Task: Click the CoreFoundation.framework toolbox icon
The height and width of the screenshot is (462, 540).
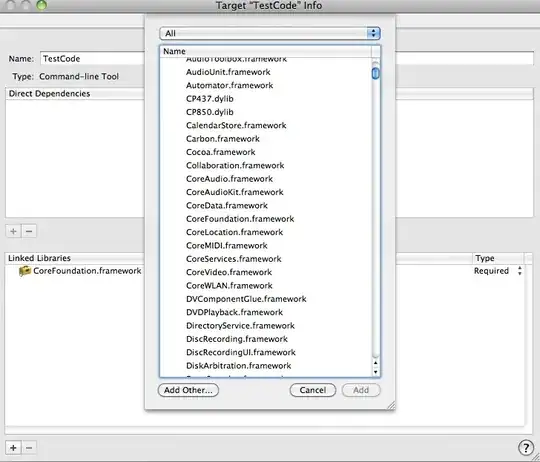Action: (25, 271)
